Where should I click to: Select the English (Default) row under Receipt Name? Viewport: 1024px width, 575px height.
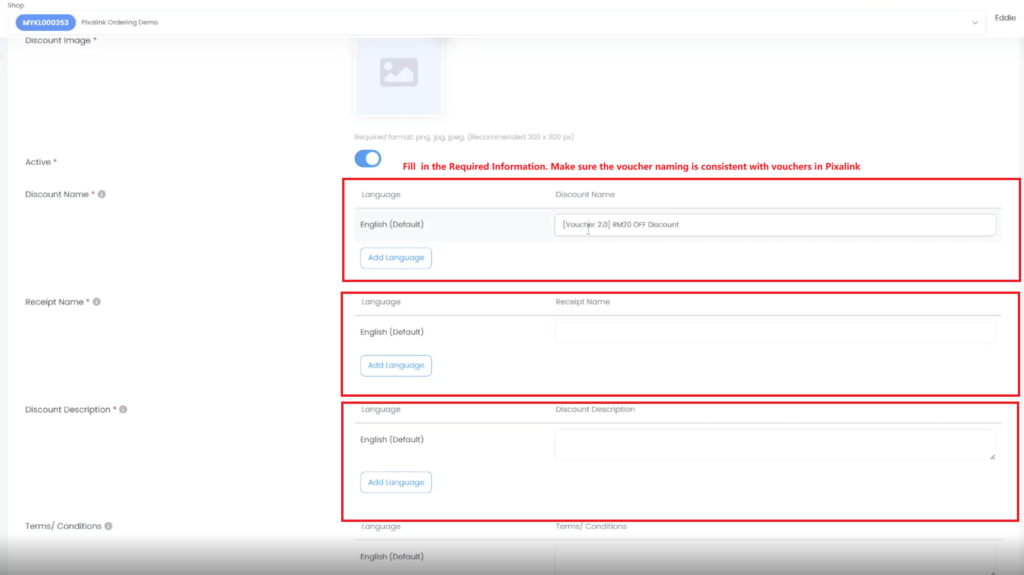coord(392,332)
